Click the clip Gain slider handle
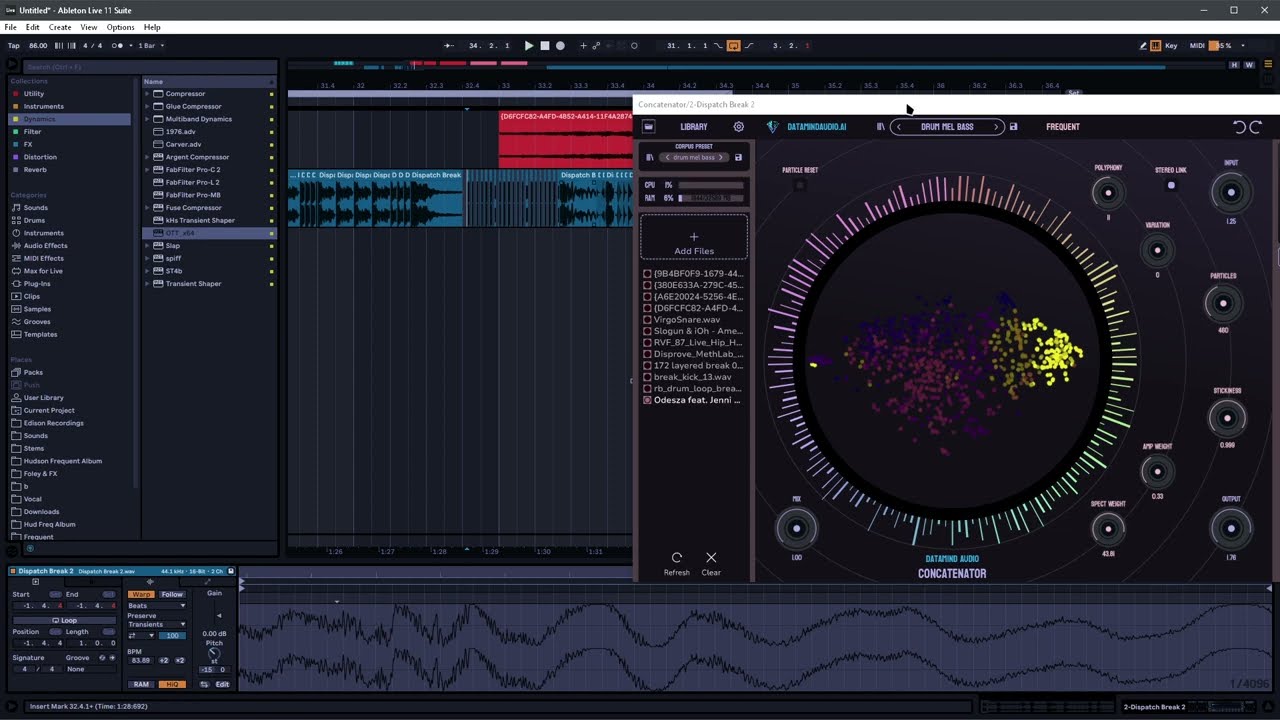The image size is (1280, 720). pyautogui.click(x=219, y=616)
